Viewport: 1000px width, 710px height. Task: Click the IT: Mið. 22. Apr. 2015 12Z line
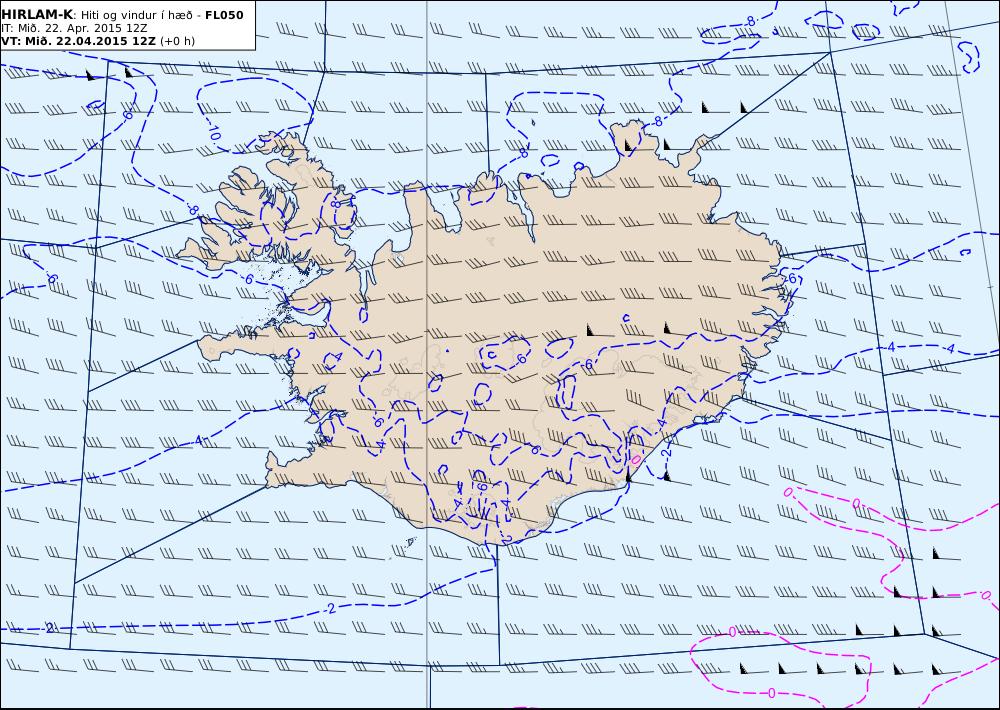(74, 28)
